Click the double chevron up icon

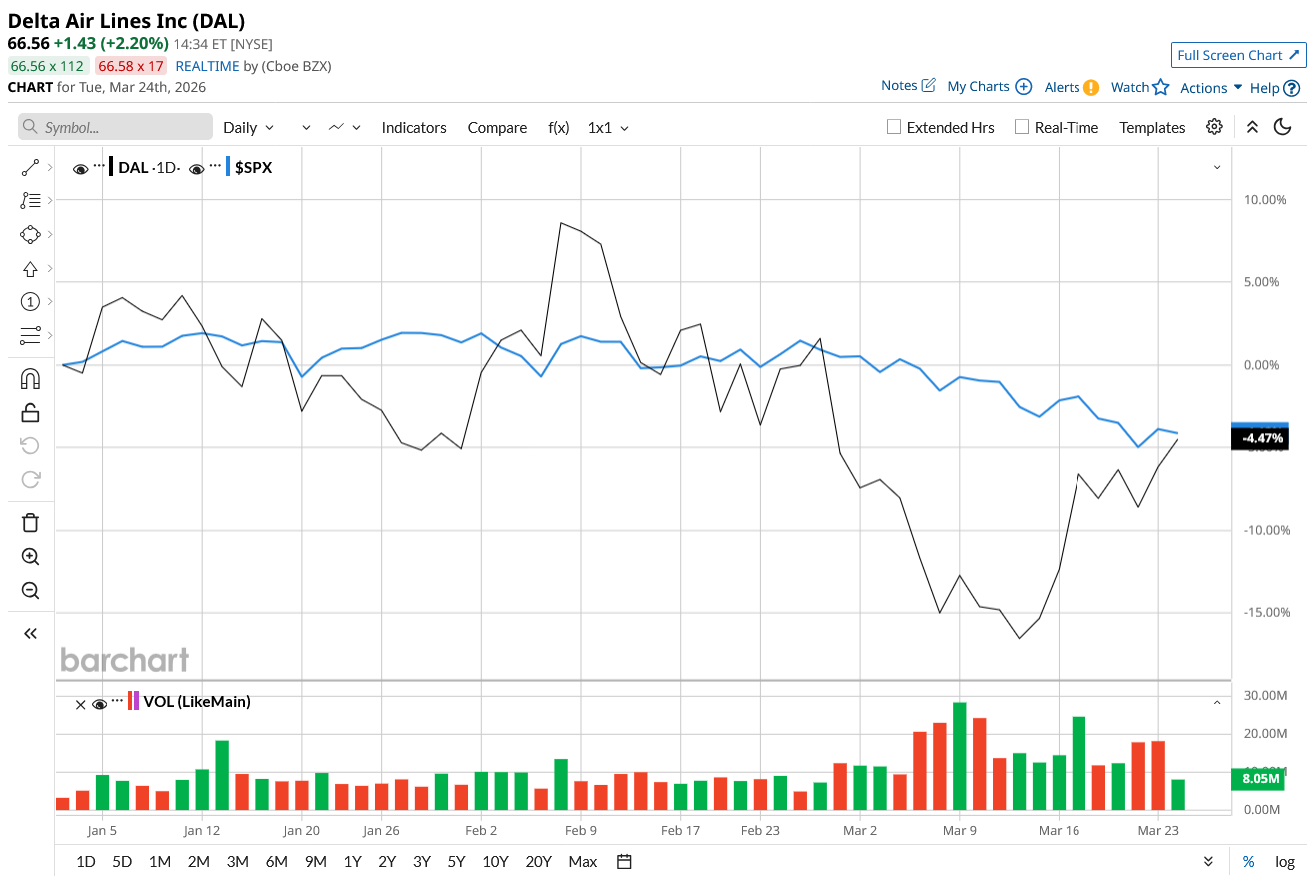[1252, 127]
